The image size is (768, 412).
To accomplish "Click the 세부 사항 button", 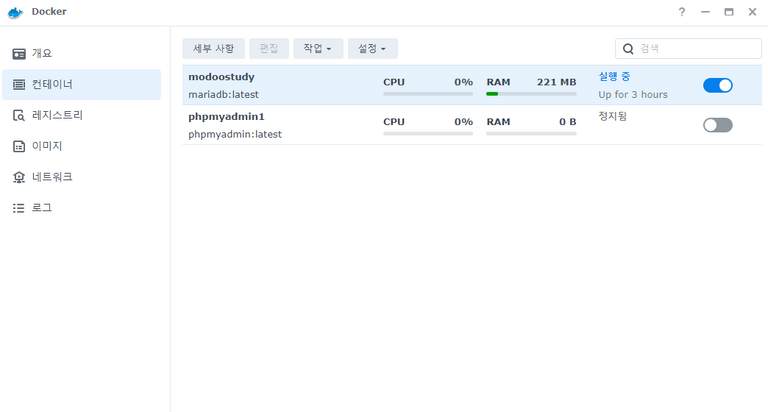I will [213, 48].
